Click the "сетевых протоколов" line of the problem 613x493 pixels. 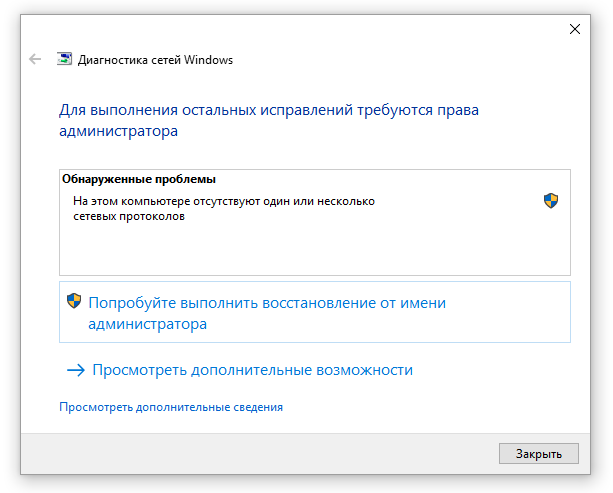pos(129,215)
